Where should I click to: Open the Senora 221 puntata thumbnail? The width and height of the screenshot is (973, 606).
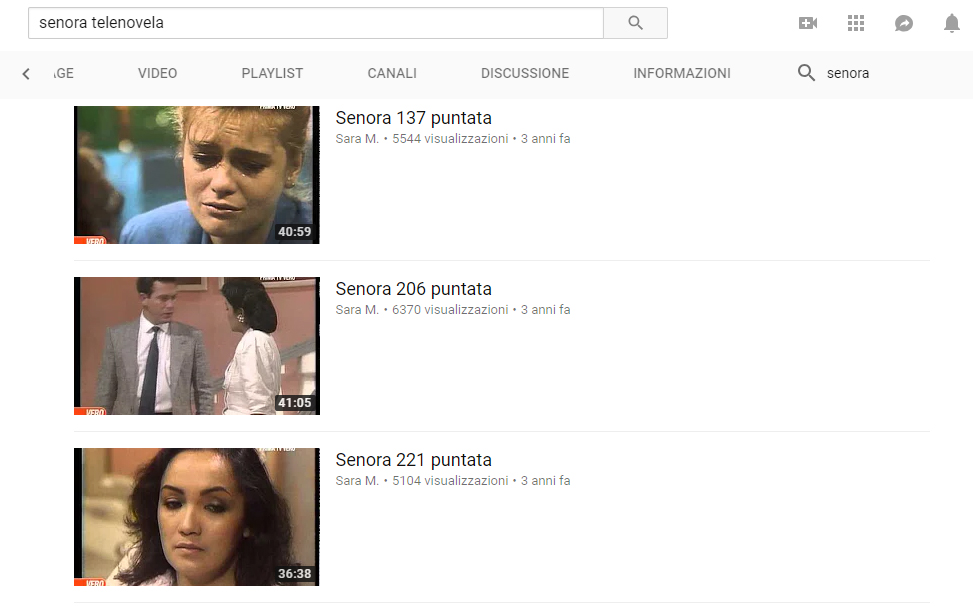(x=197, y=517)
